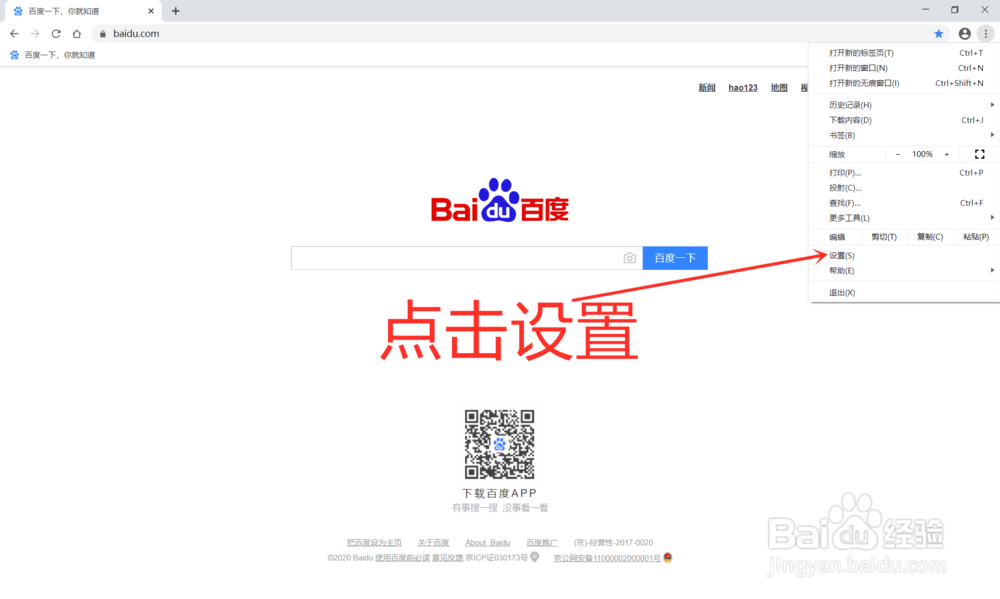1000x599 pixels.
Task: Click the 下载百度APP text
Action: pos(499,493)
